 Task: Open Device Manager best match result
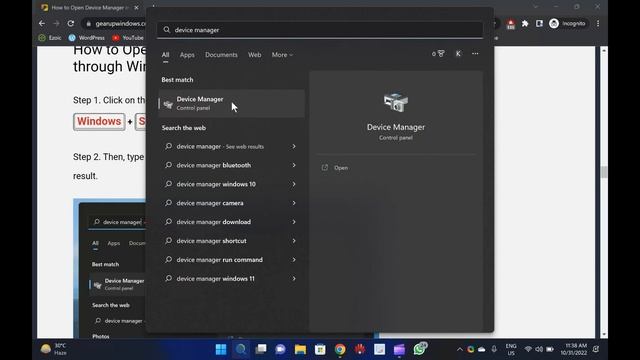pyautogui.click(x=231, y=104)
